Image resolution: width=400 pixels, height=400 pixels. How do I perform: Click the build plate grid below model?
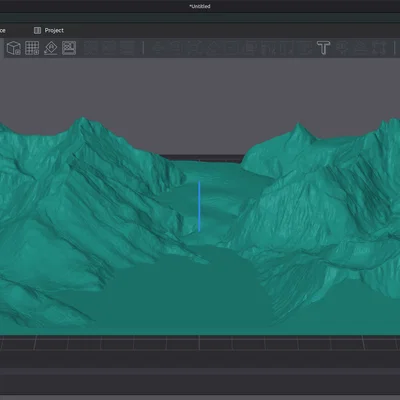tap(200, 343)
